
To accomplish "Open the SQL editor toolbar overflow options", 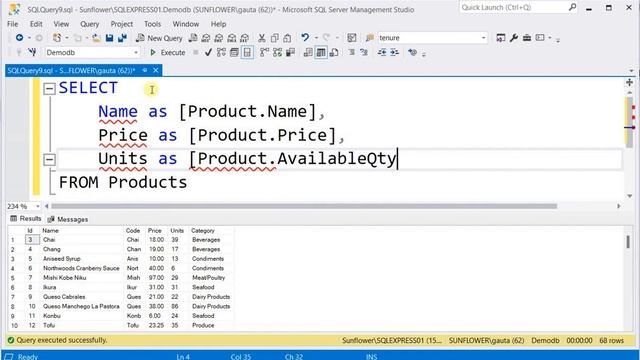I will (424, 54).
